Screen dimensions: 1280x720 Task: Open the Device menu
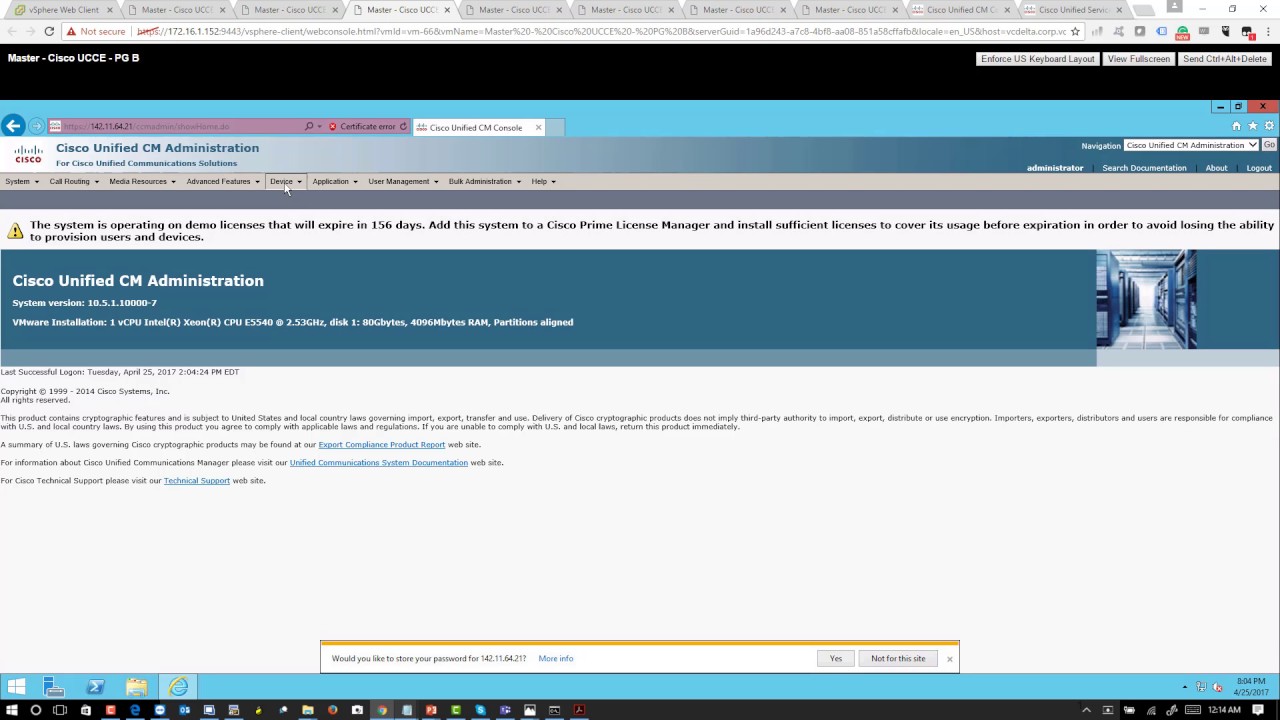[x=285, y=181]
